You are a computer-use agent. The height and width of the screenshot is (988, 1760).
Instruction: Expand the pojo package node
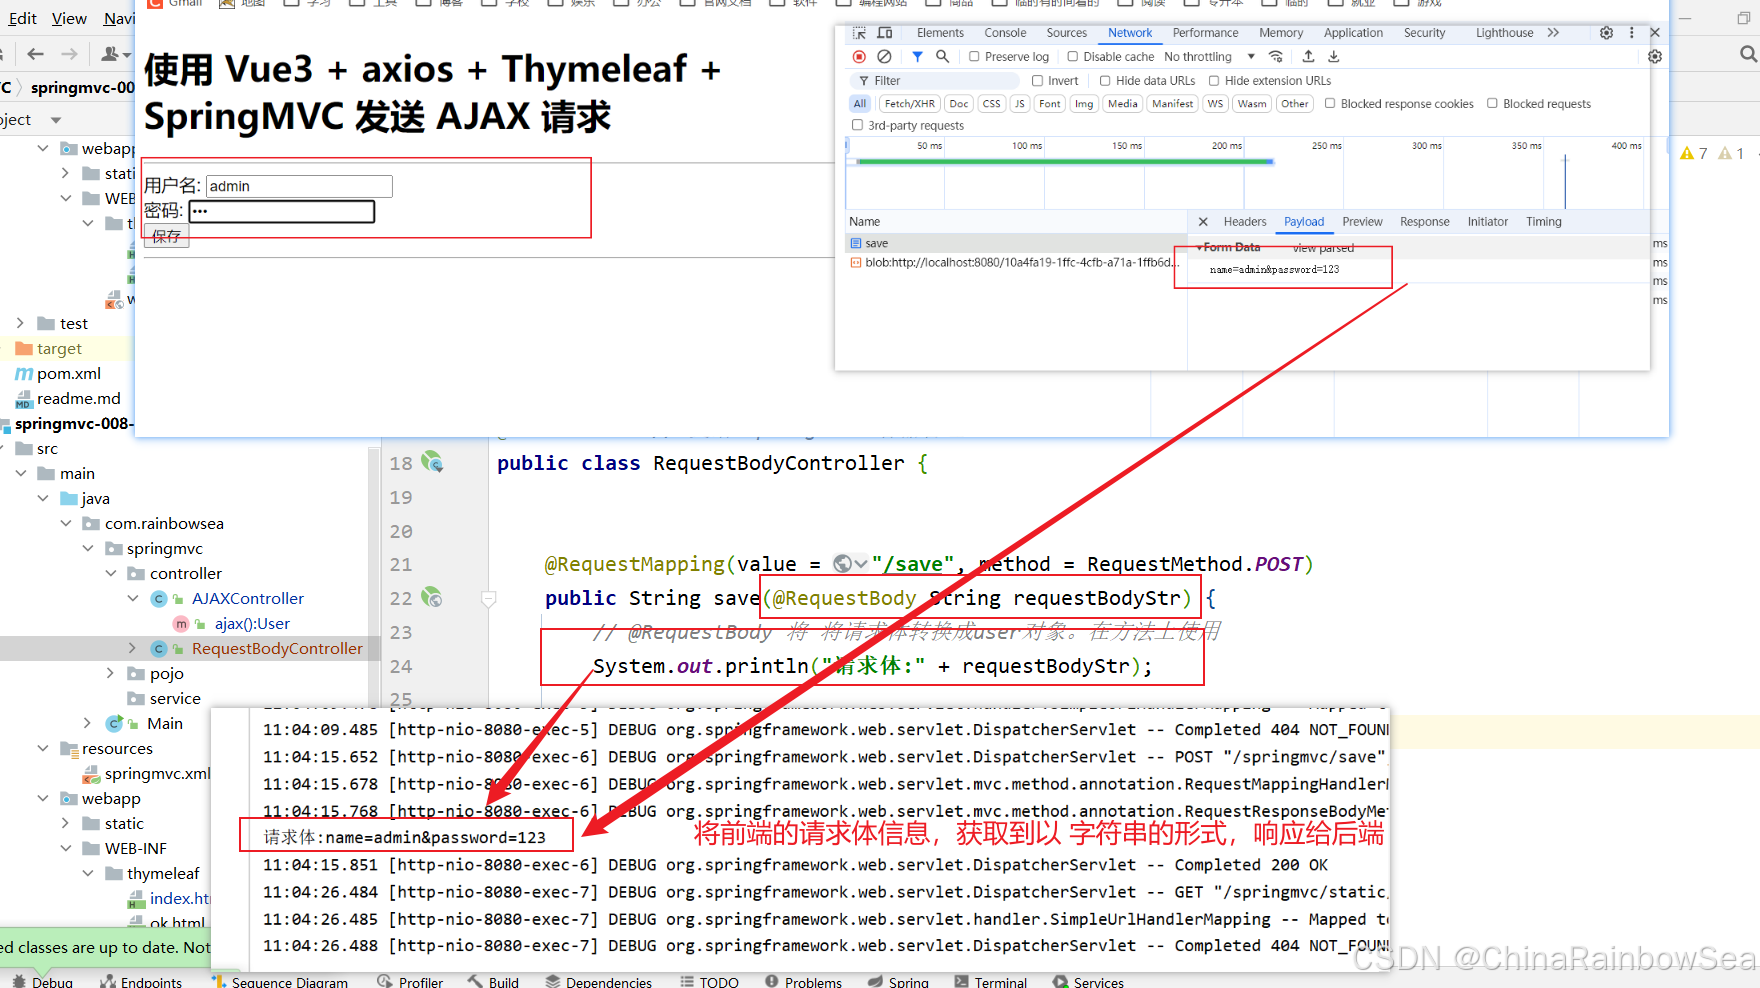click(x=110, y=673)
